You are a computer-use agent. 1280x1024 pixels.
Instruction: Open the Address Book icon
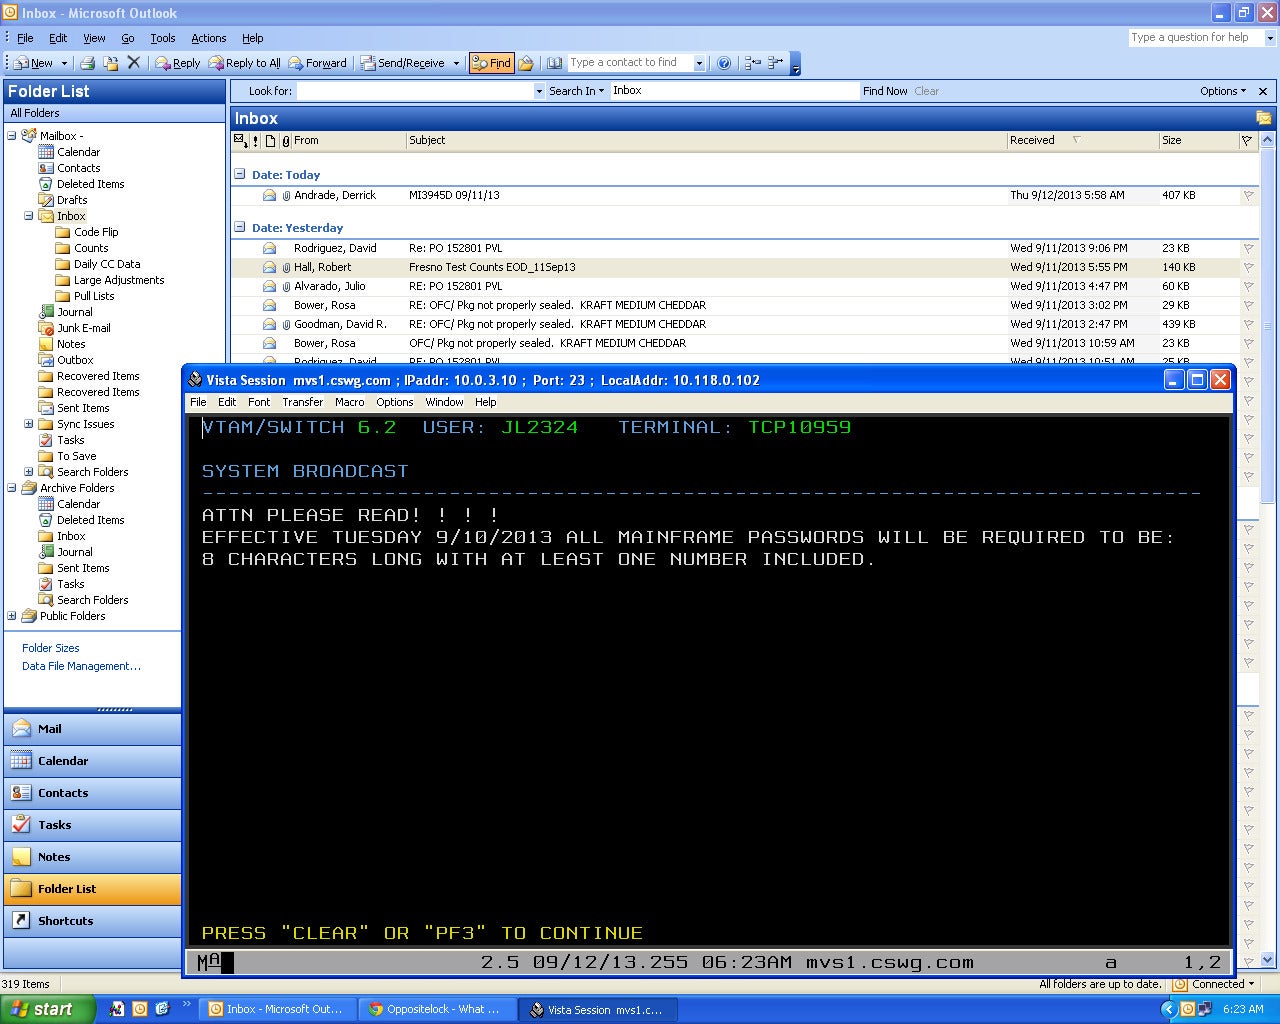[554, 63]
